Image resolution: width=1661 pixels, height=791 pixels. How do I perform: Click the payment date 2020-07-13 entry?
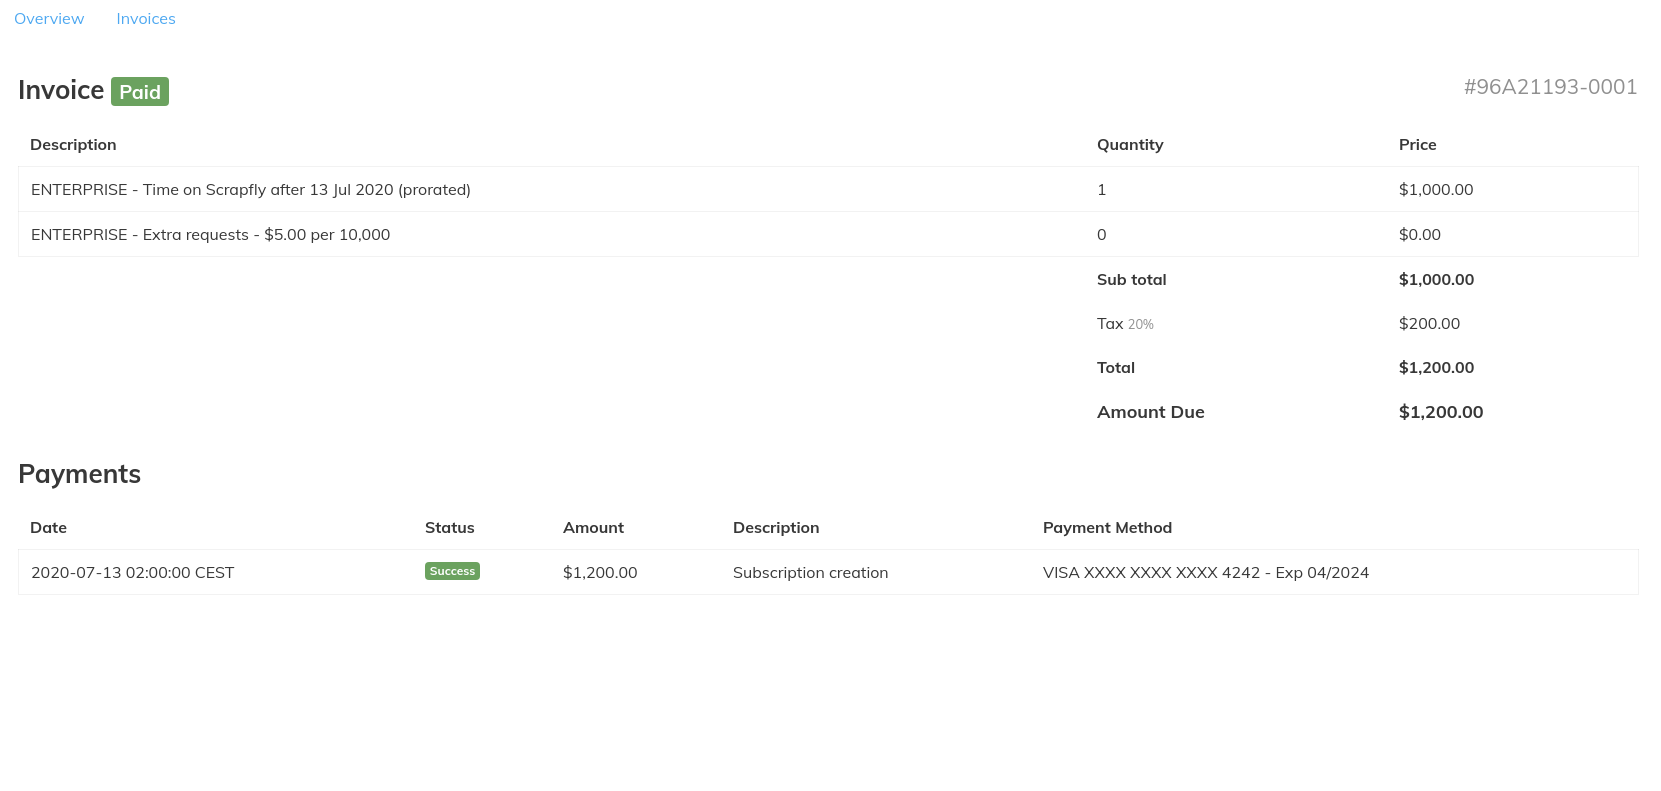(x=132, y=573)
